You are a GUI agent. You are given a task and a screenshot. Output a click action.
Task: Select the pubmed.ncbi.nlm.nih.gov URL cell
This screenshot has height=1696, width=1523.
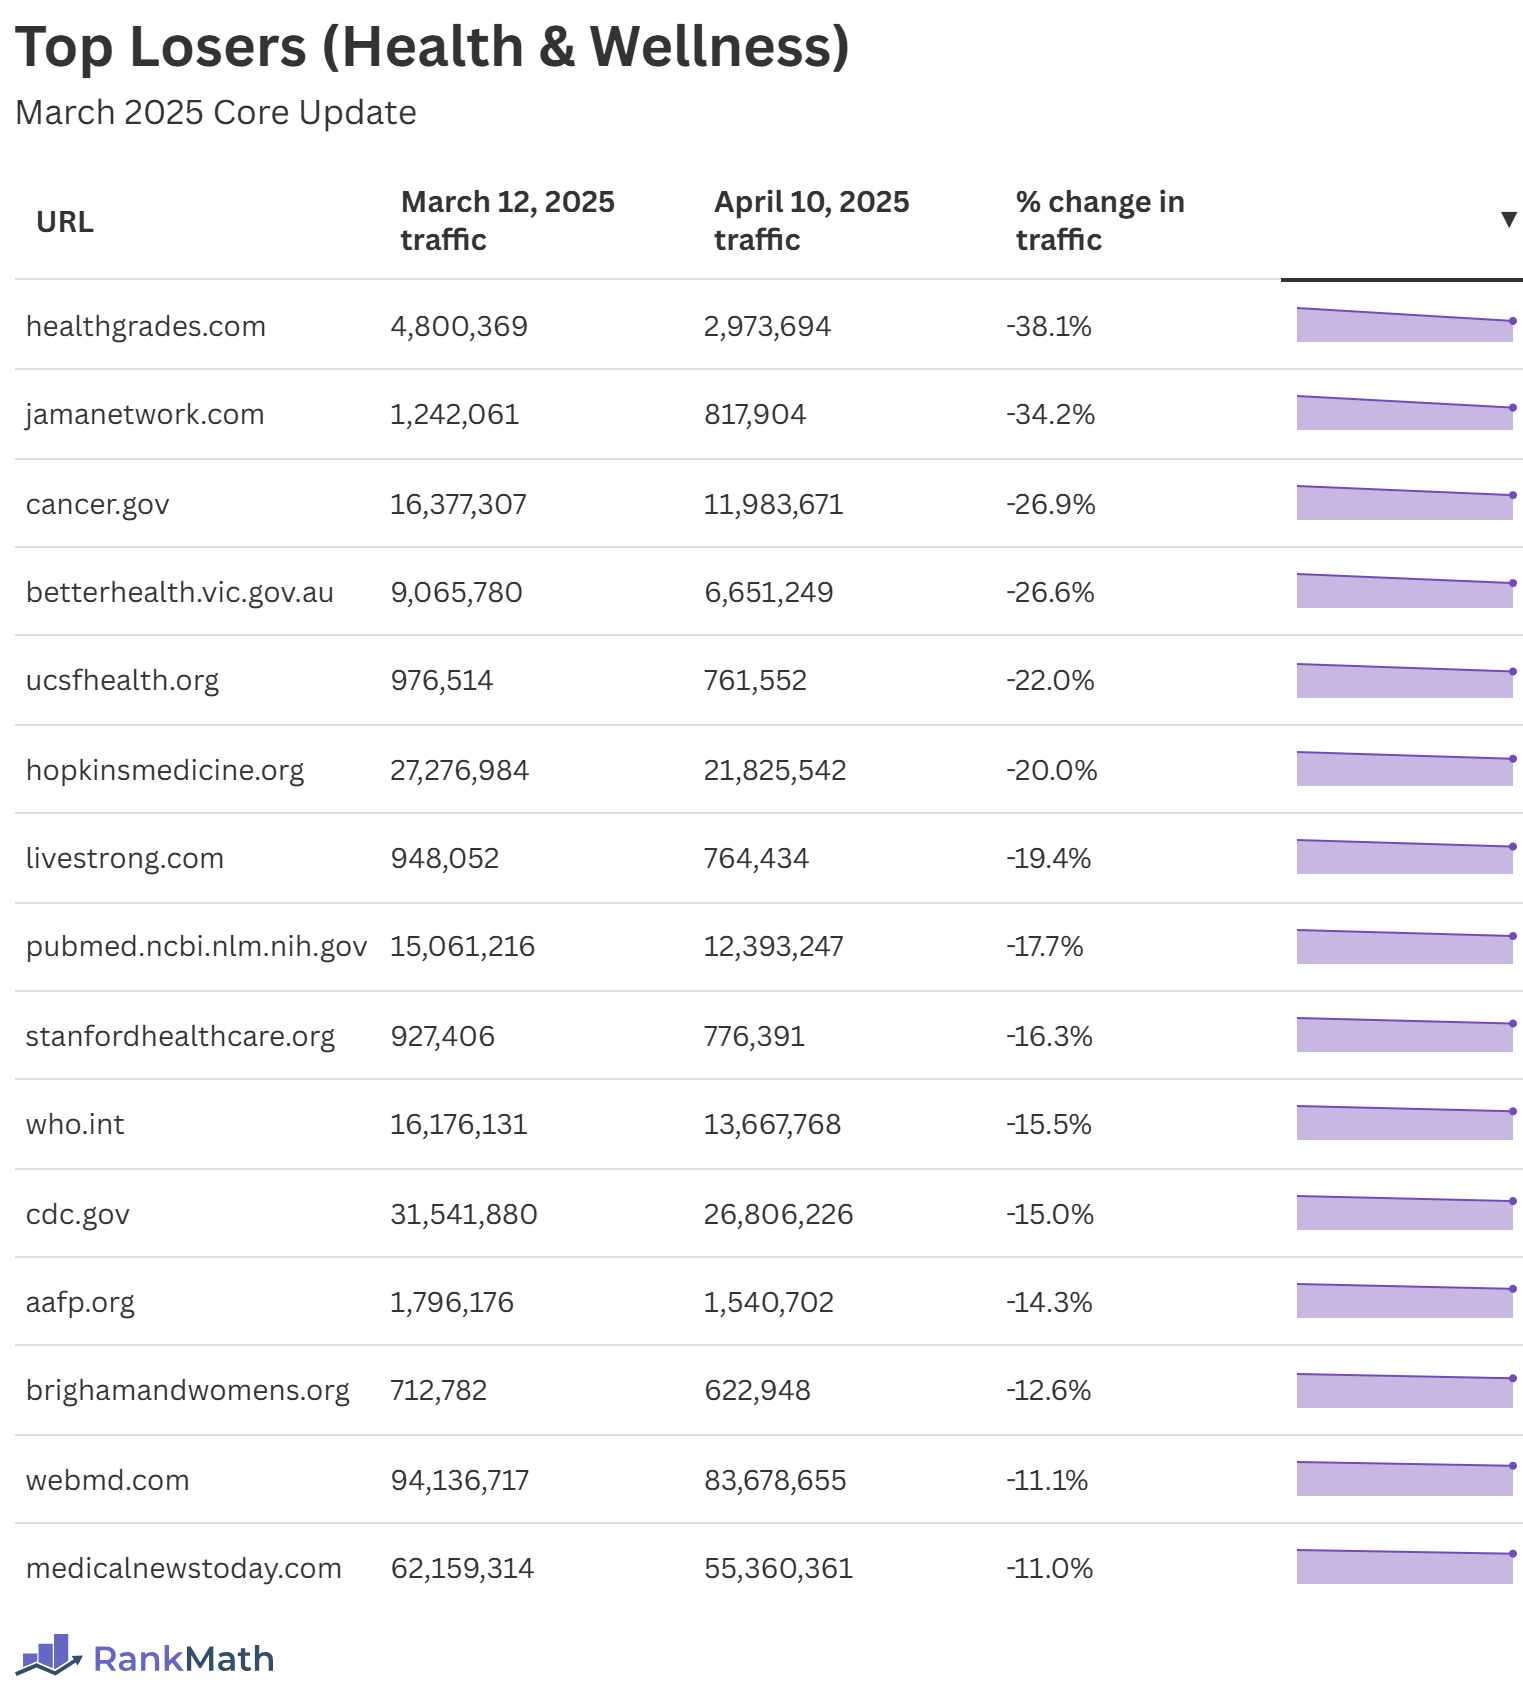pyautogui.click(x=197, y=946)
